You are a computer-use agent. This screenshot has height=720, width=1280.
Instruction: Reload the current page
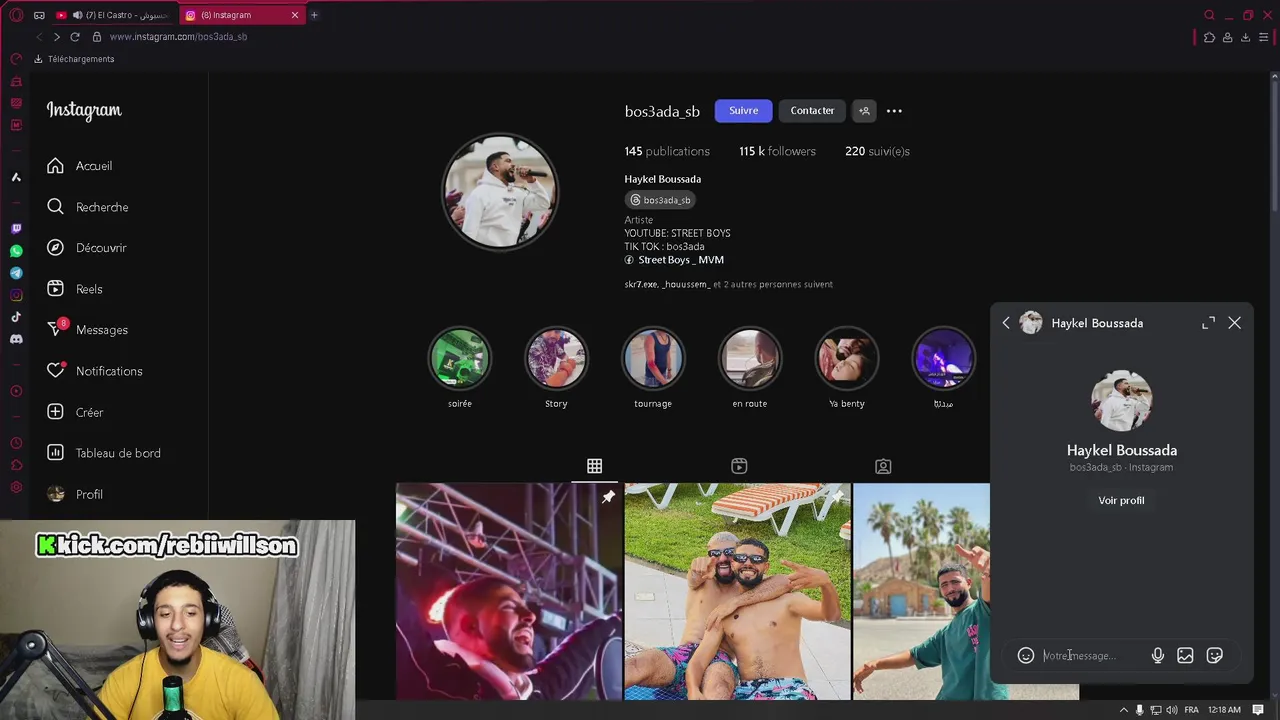point(74,37)
